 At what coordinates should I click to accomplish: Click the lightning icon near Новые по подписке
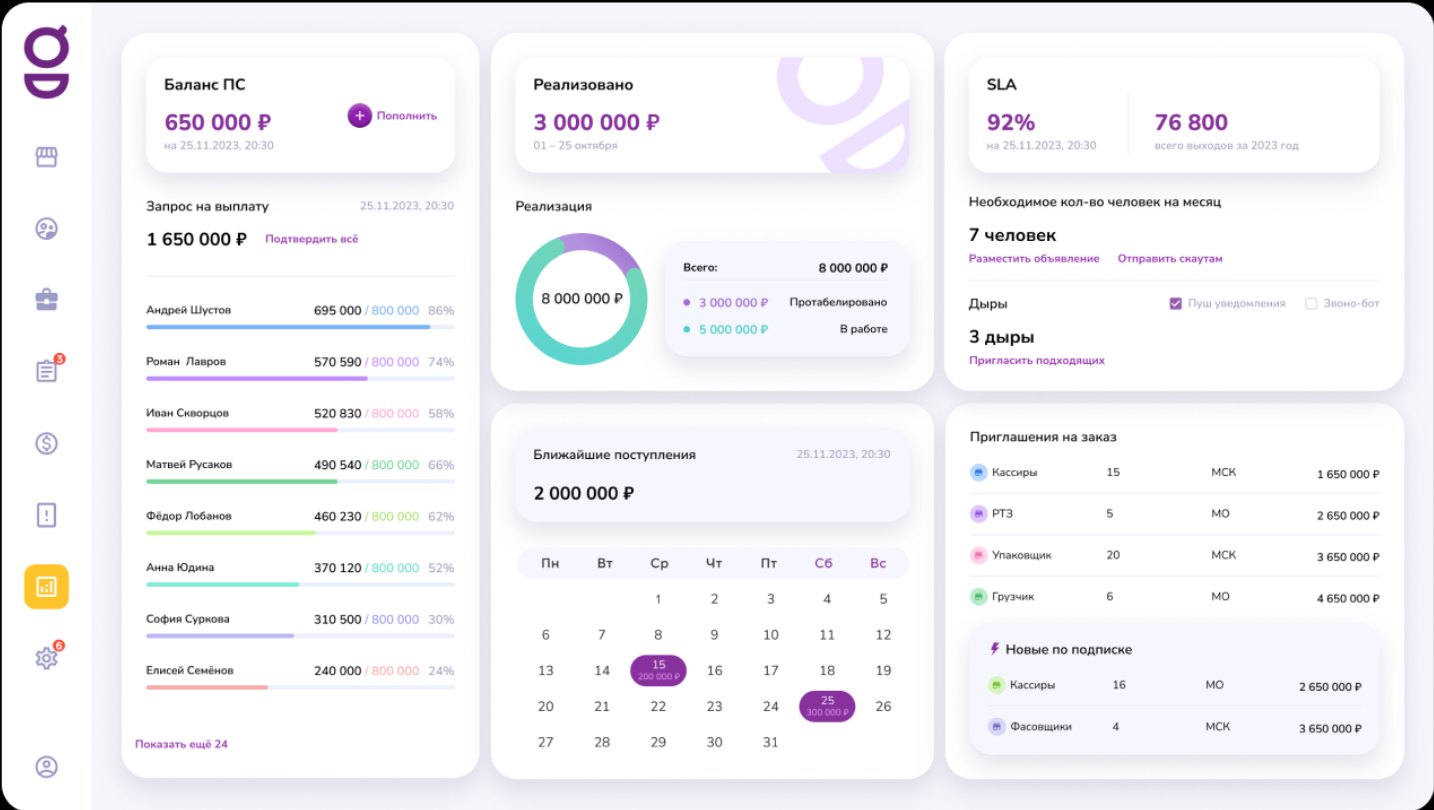point(994,649)
